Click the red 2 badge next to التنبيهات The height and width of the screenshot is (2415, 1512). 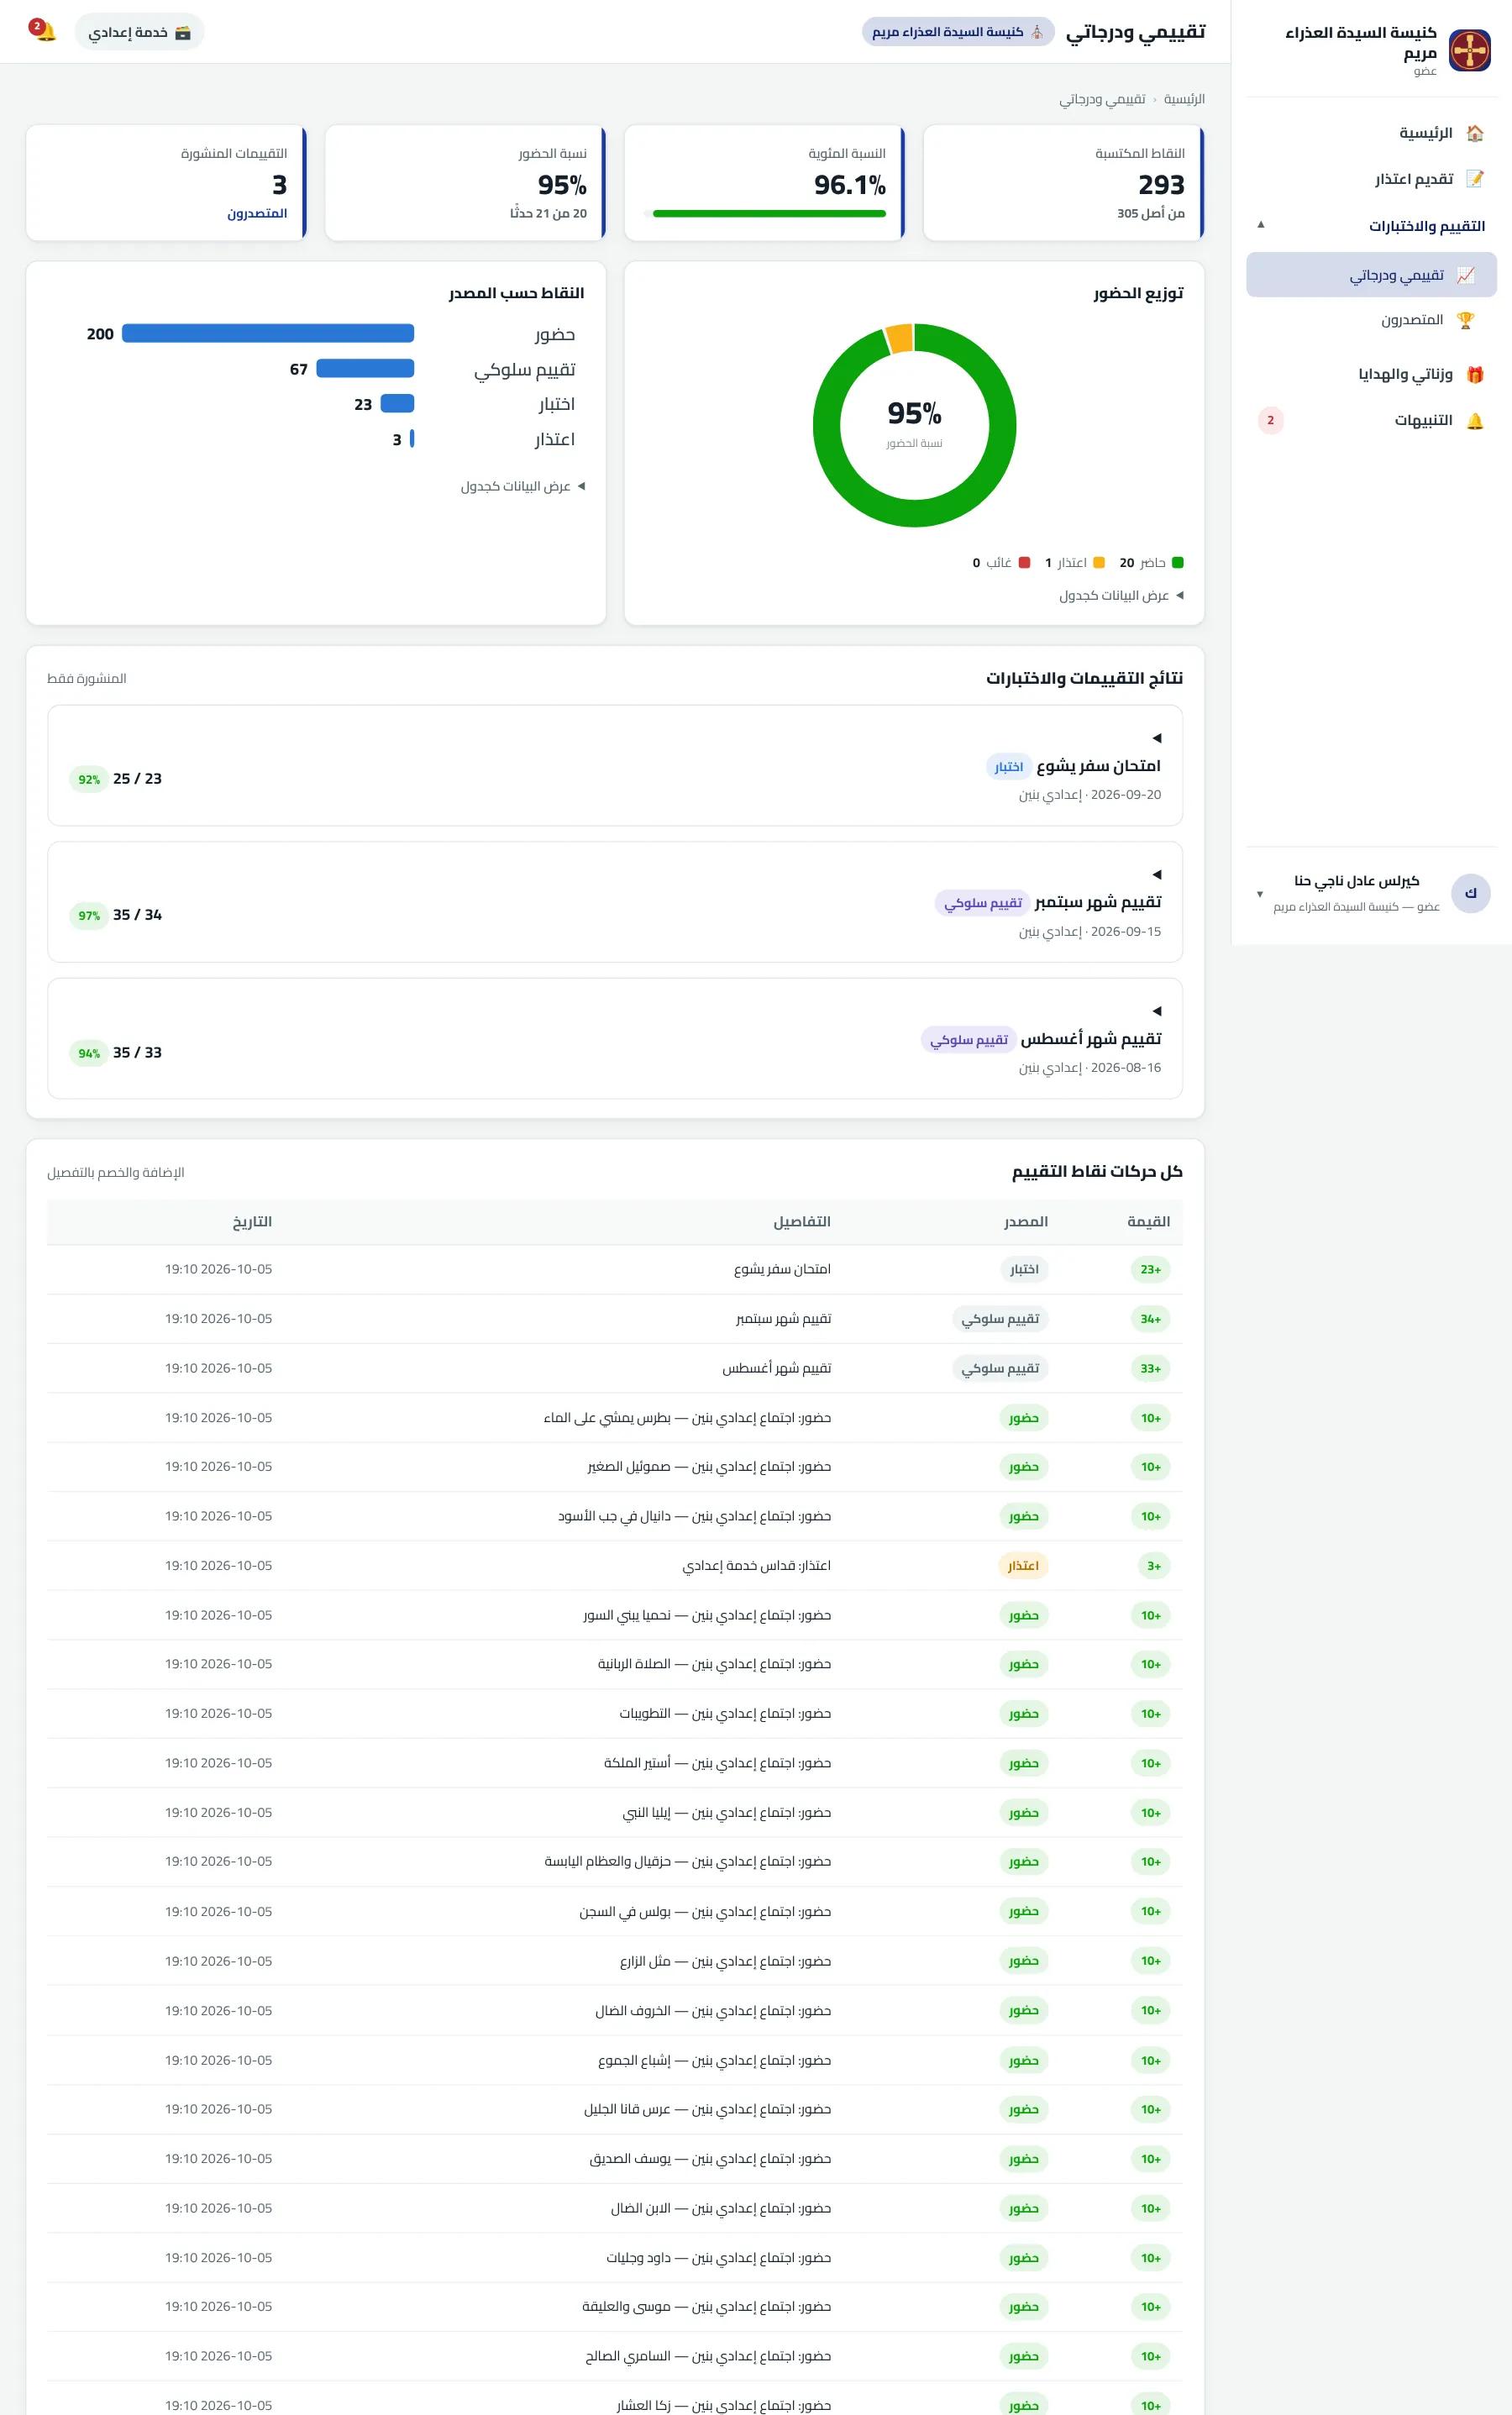1270,420
